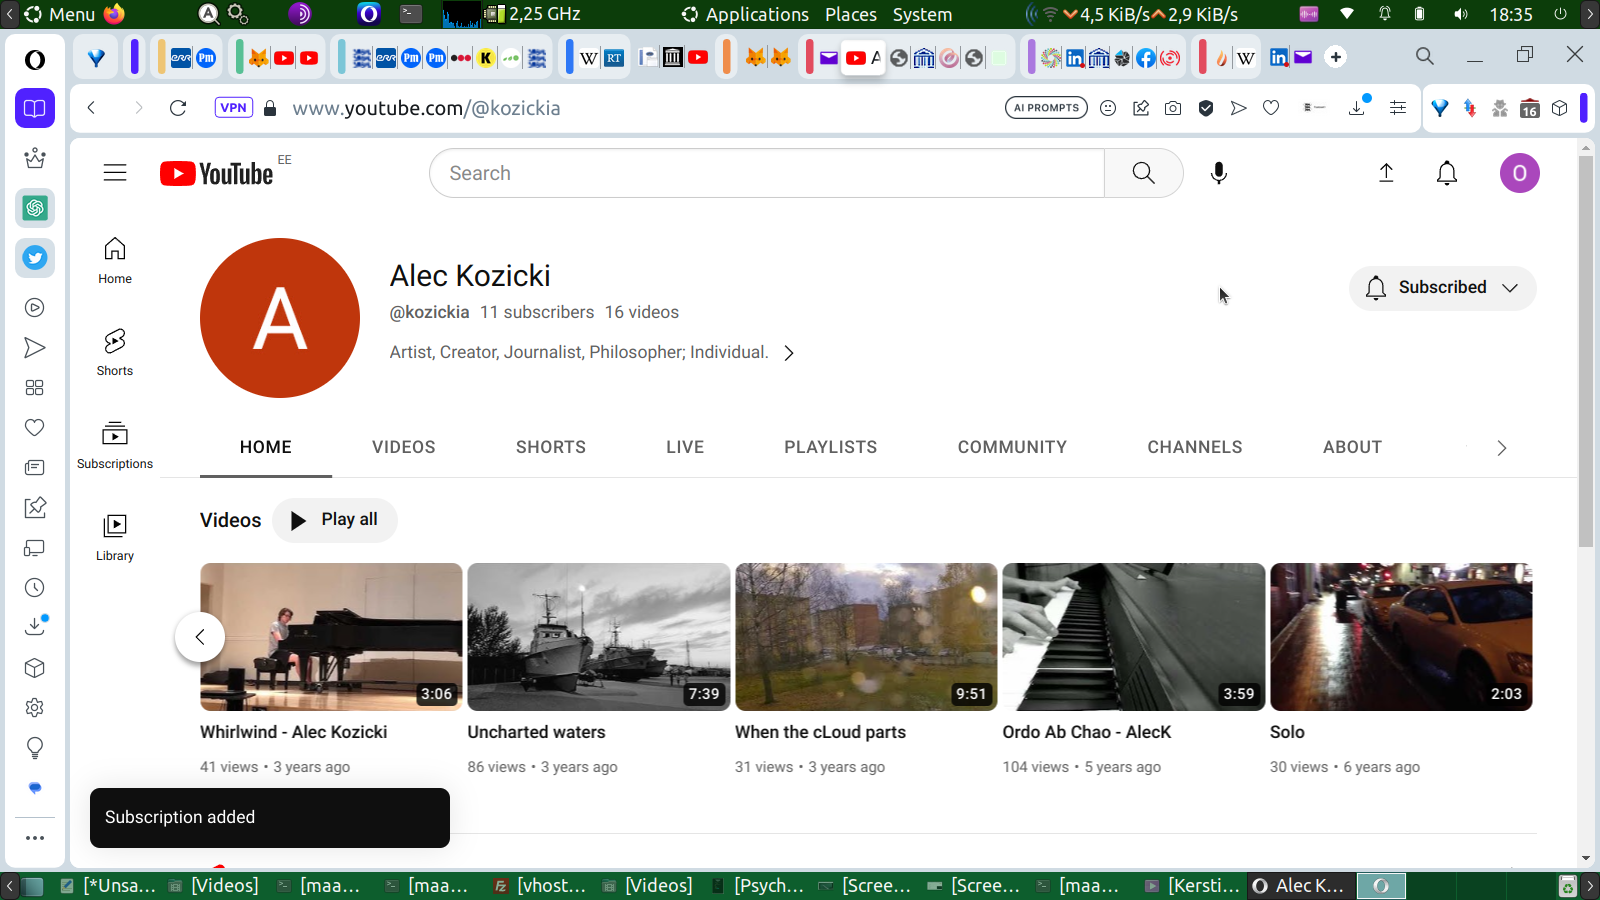Image resolution: width=1600 pixels, height=900 pixels.
Task: Toggle the VPN badge in address bar
Action: point(233,108)
